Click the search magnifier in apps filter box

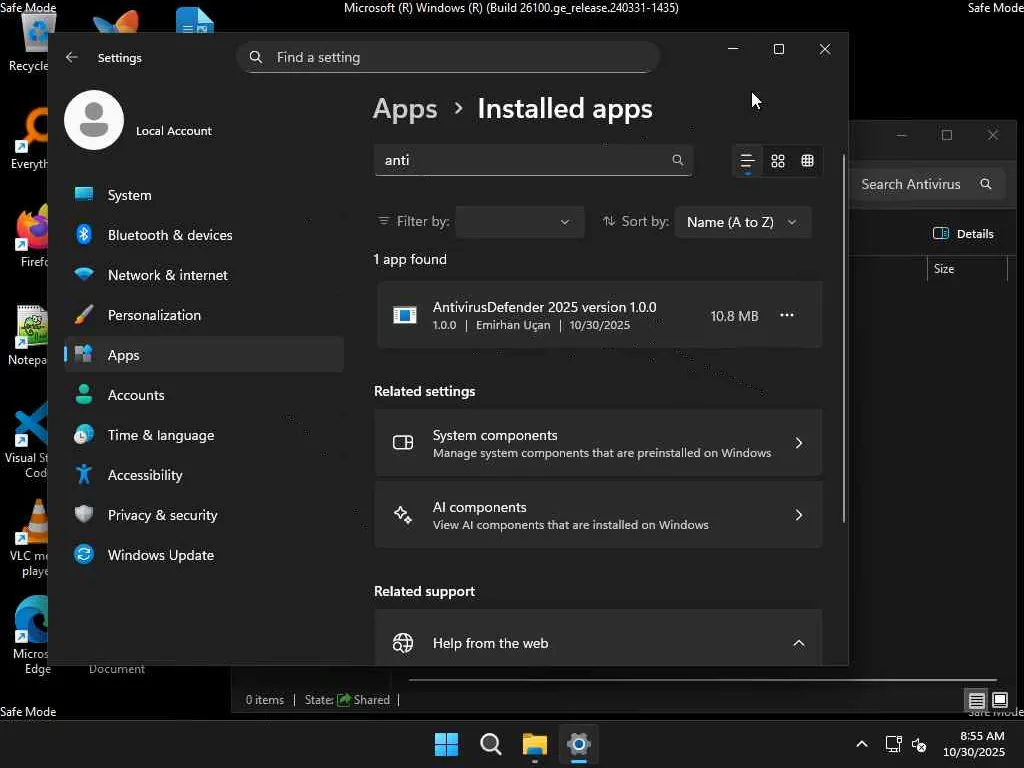[677, 160]
